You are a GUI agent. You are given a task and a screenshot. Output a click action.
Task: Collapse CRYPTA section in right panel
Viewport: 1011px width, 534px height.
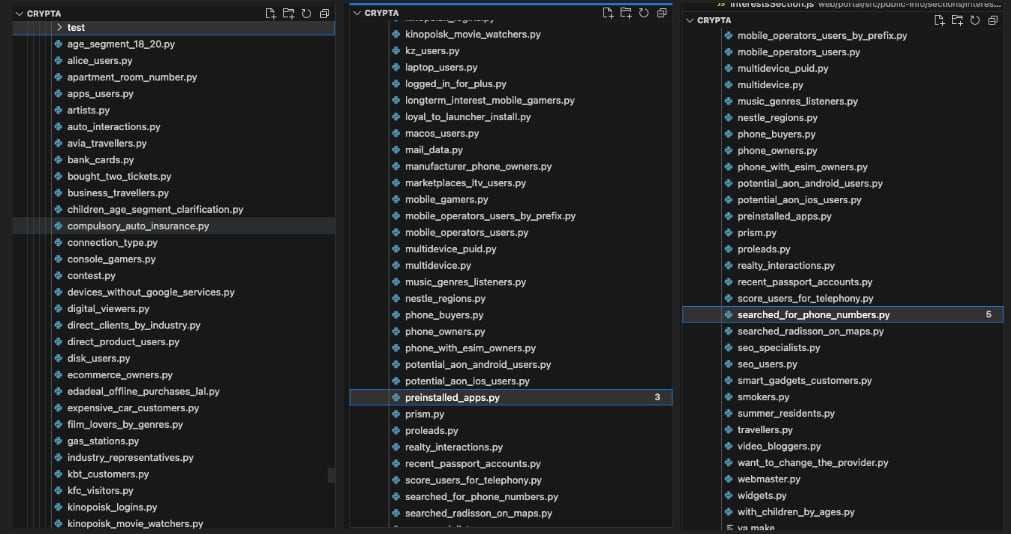(x=688, y=19)
